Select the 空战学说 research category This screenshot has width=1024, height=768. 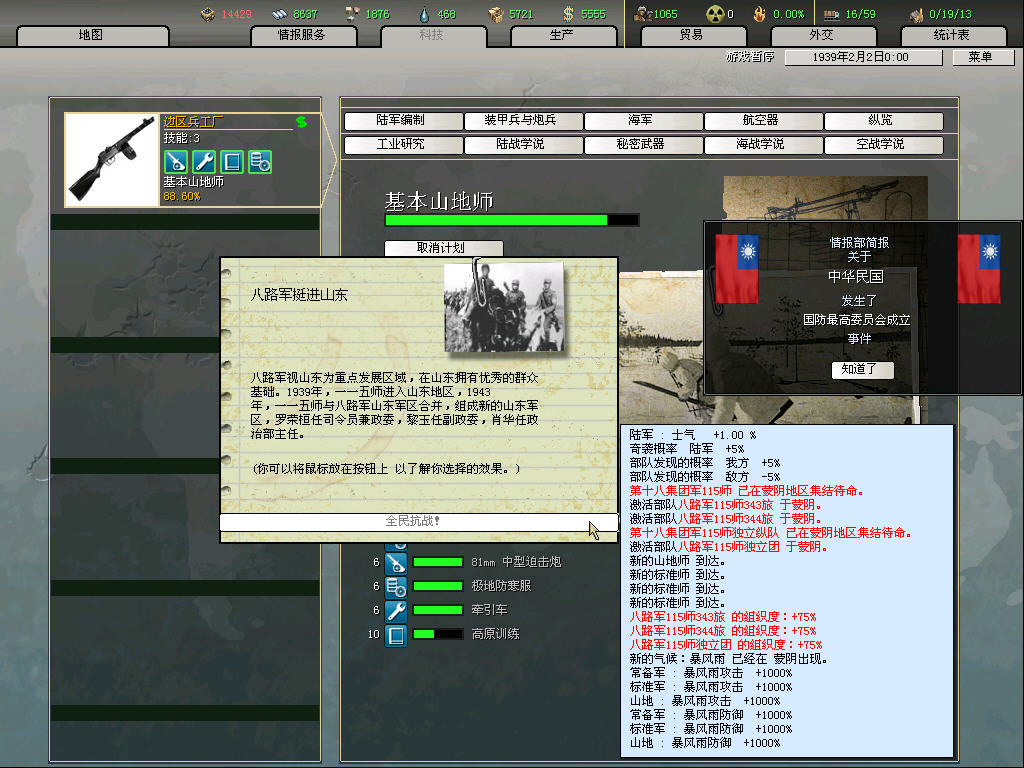(x=884, y=144)
